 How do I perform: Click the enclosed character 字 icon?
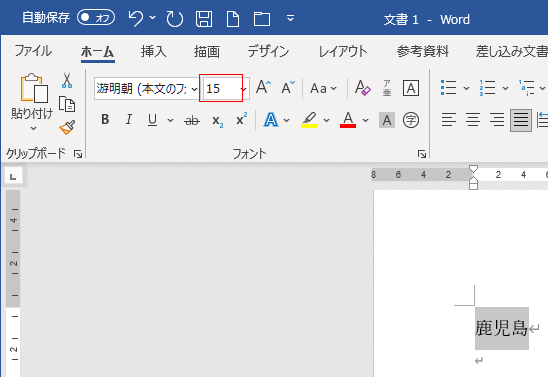tap(411, 120)
